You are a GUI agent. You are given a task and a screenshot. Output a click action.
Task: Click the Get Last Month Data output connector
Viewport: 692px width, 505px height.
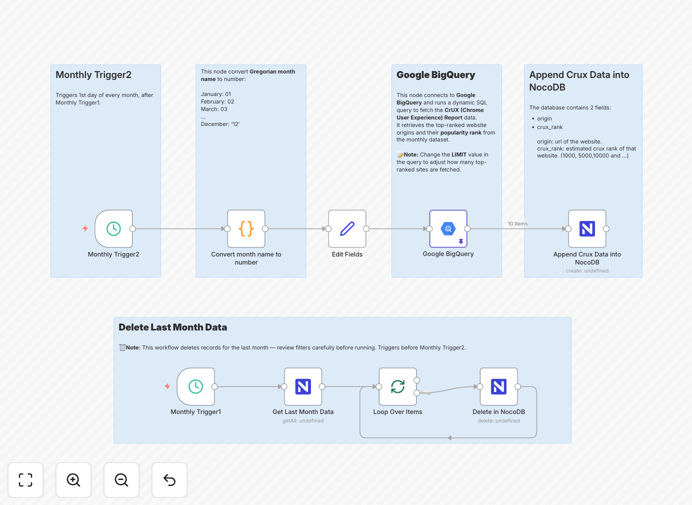322,387
